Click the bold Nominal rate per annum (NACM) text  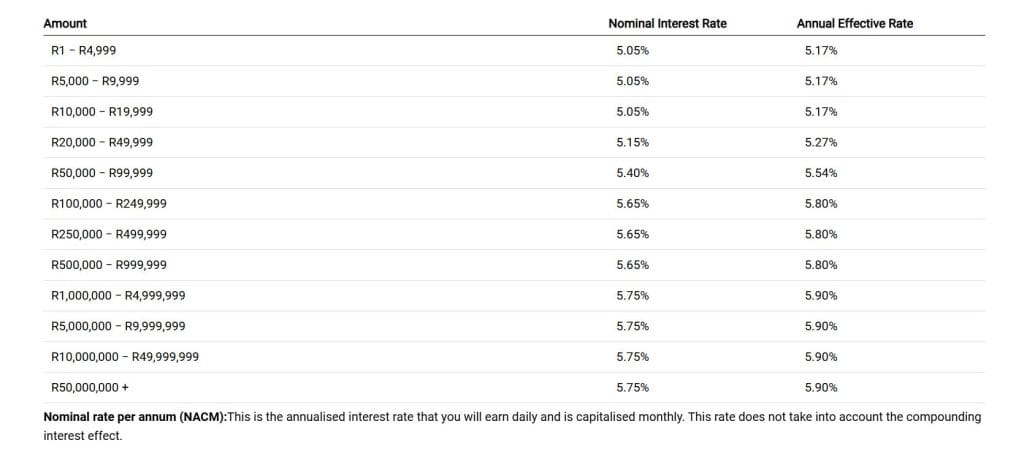135,416
